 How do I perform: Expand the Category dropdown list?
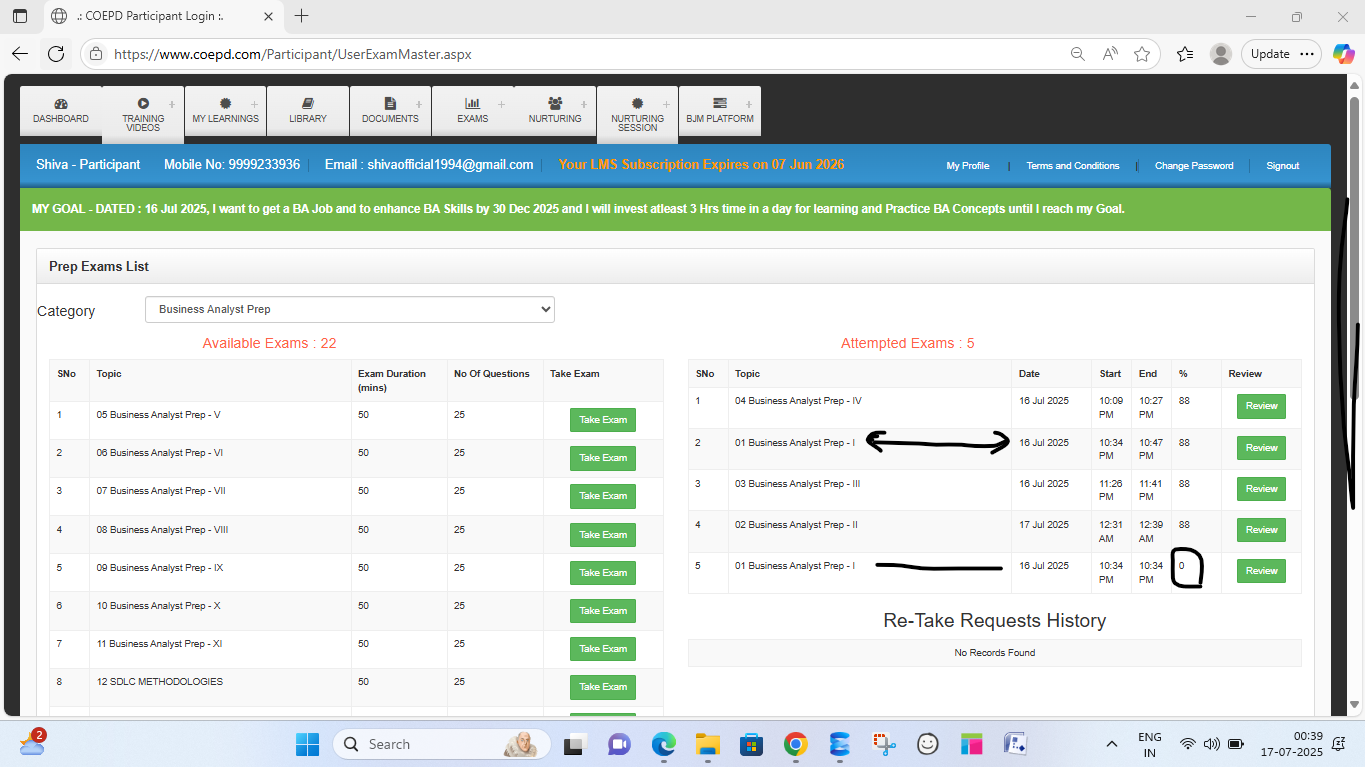tap(349, 310)
